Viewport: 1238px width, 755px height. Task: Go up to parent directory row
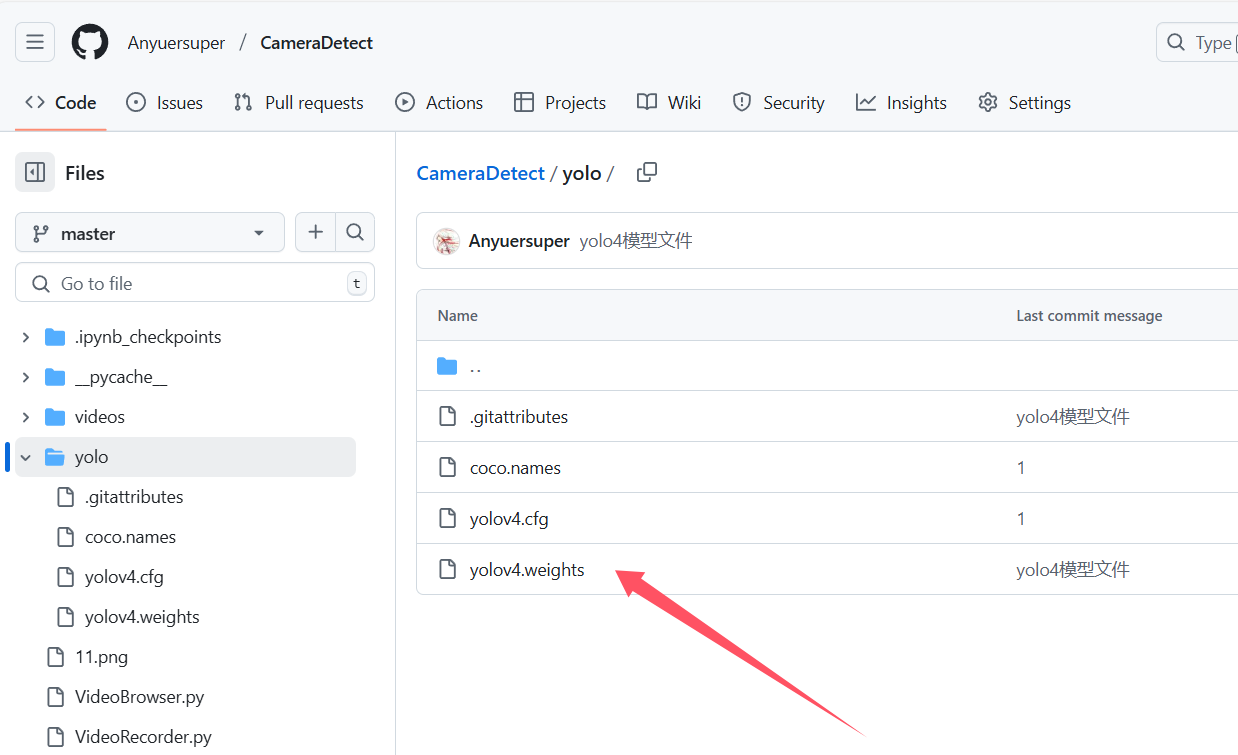[x=827, y=366]
